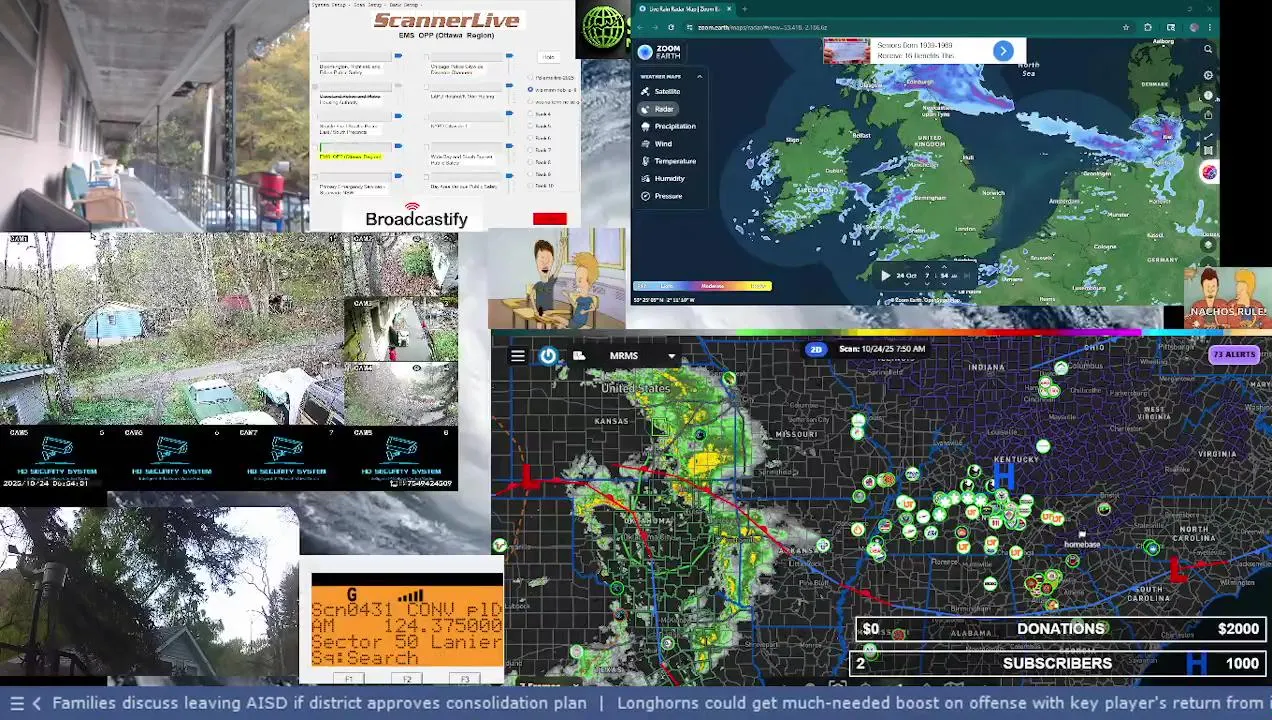Open the hamburger menu in the radar app
The image size is (1272, 720).
[518, 355]
